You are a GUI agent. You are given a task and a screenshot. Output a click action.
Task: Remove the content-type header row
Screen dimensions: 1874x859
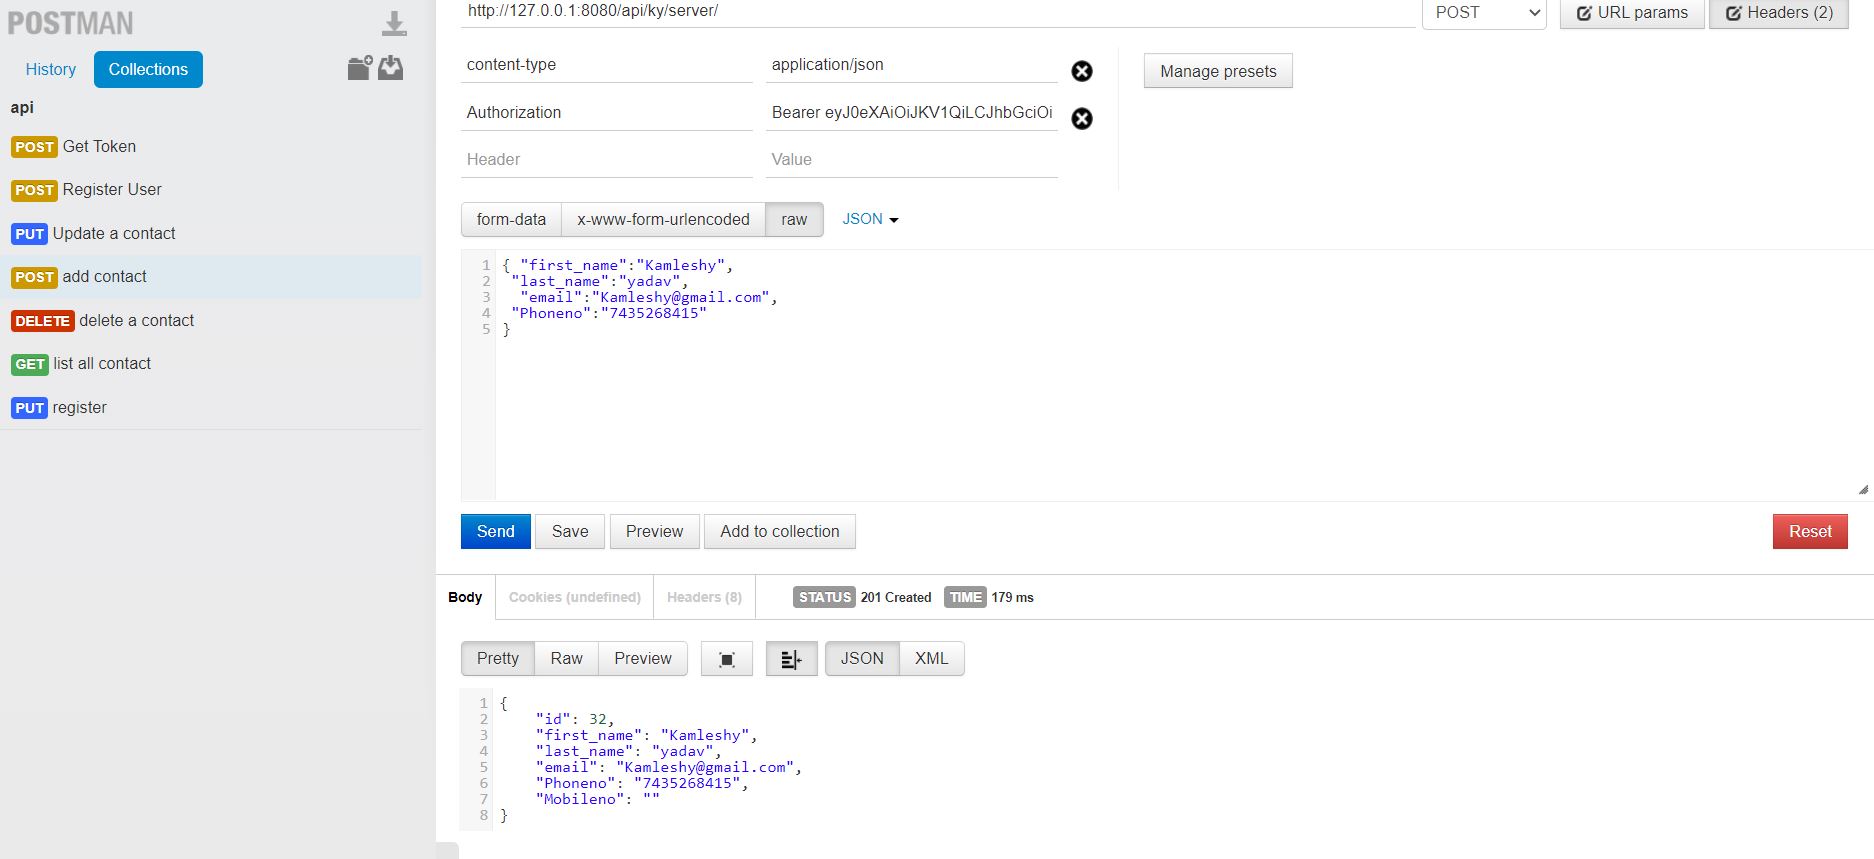pos(1082,71)
